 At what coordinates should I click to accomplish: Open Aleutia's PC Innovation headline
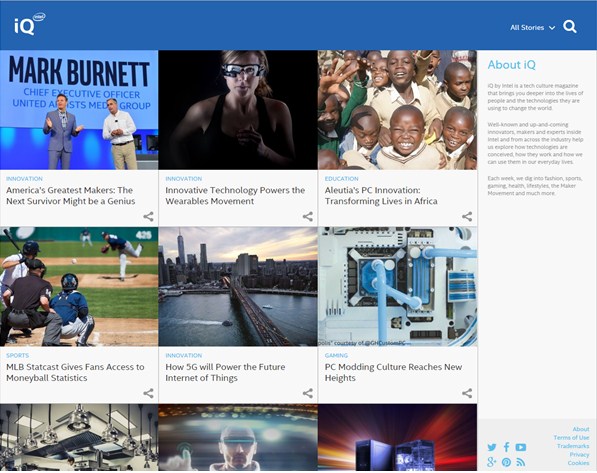click(381, 195)
